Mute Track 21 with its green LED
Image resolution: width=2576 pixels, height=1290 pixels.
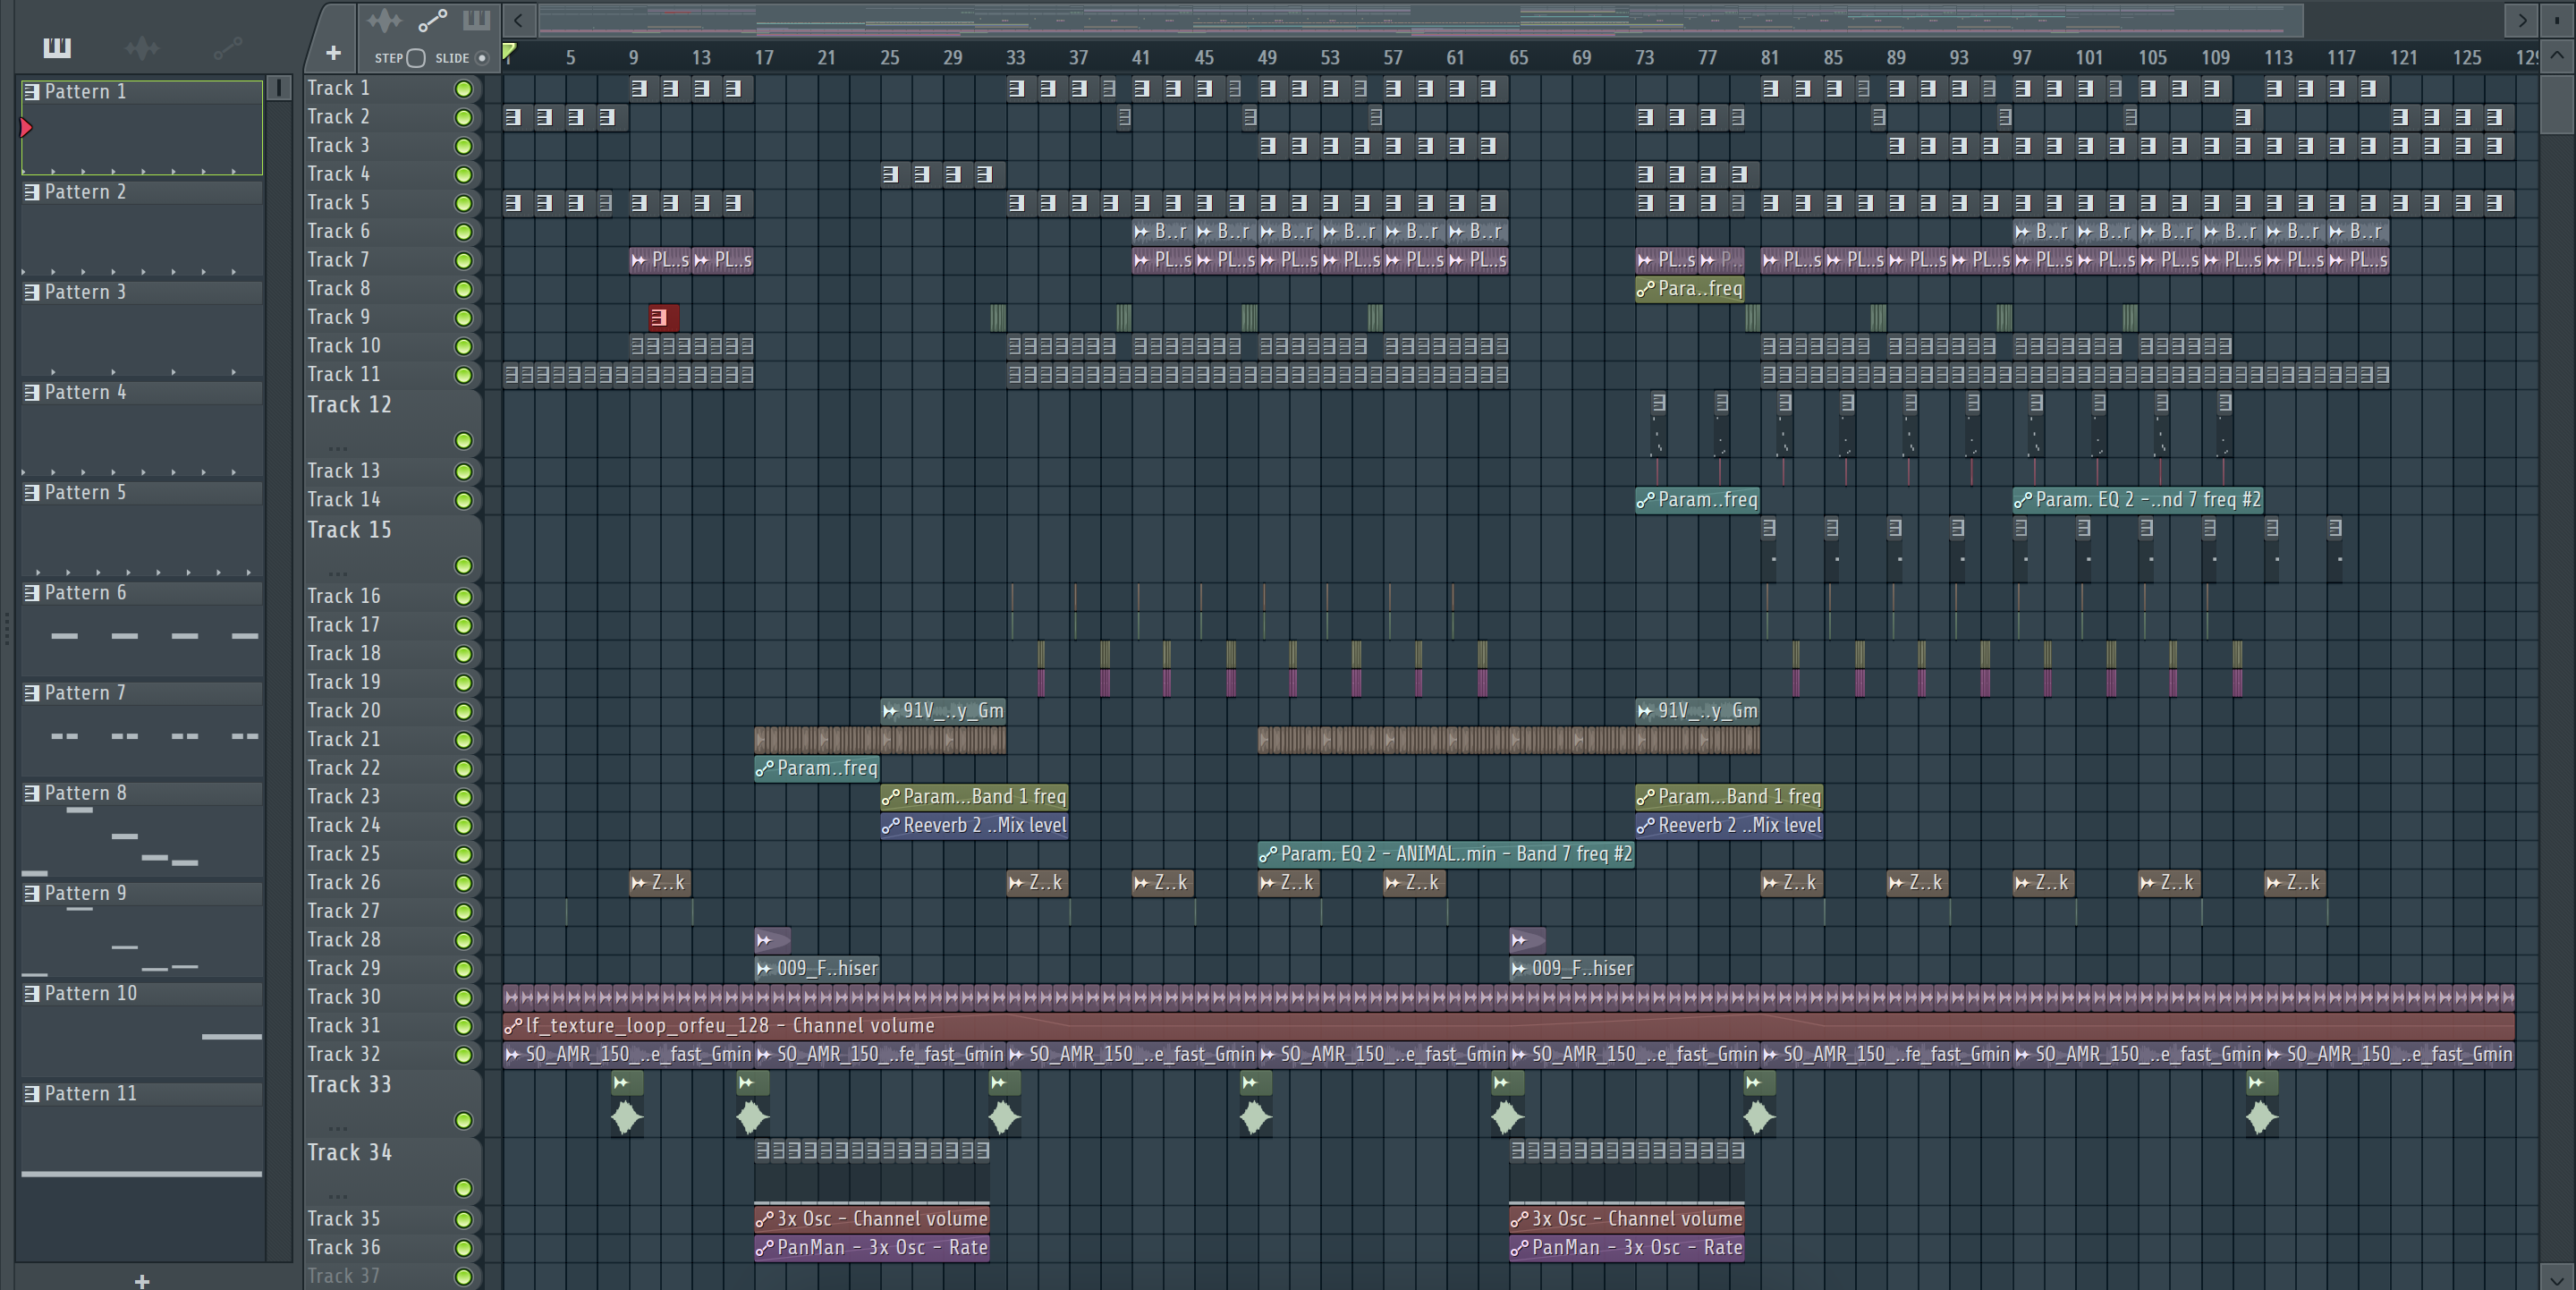pos(463,740)
